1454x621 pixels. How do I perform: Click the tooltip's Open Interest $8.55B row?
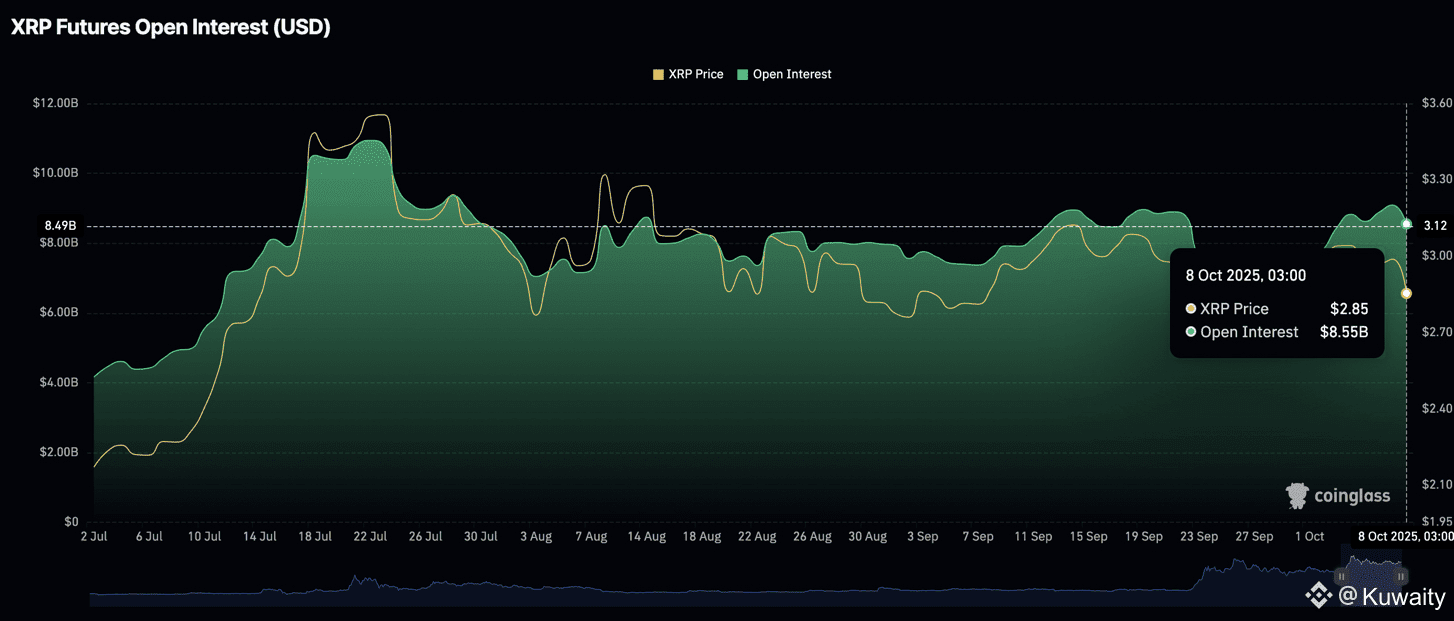pos(1276,332)
